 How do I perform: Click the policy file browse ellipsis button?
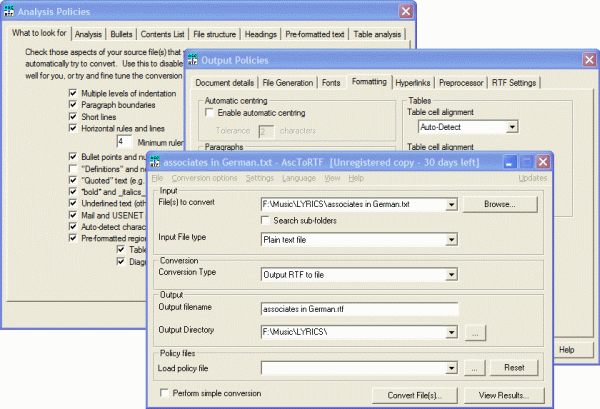pos(478,368)
